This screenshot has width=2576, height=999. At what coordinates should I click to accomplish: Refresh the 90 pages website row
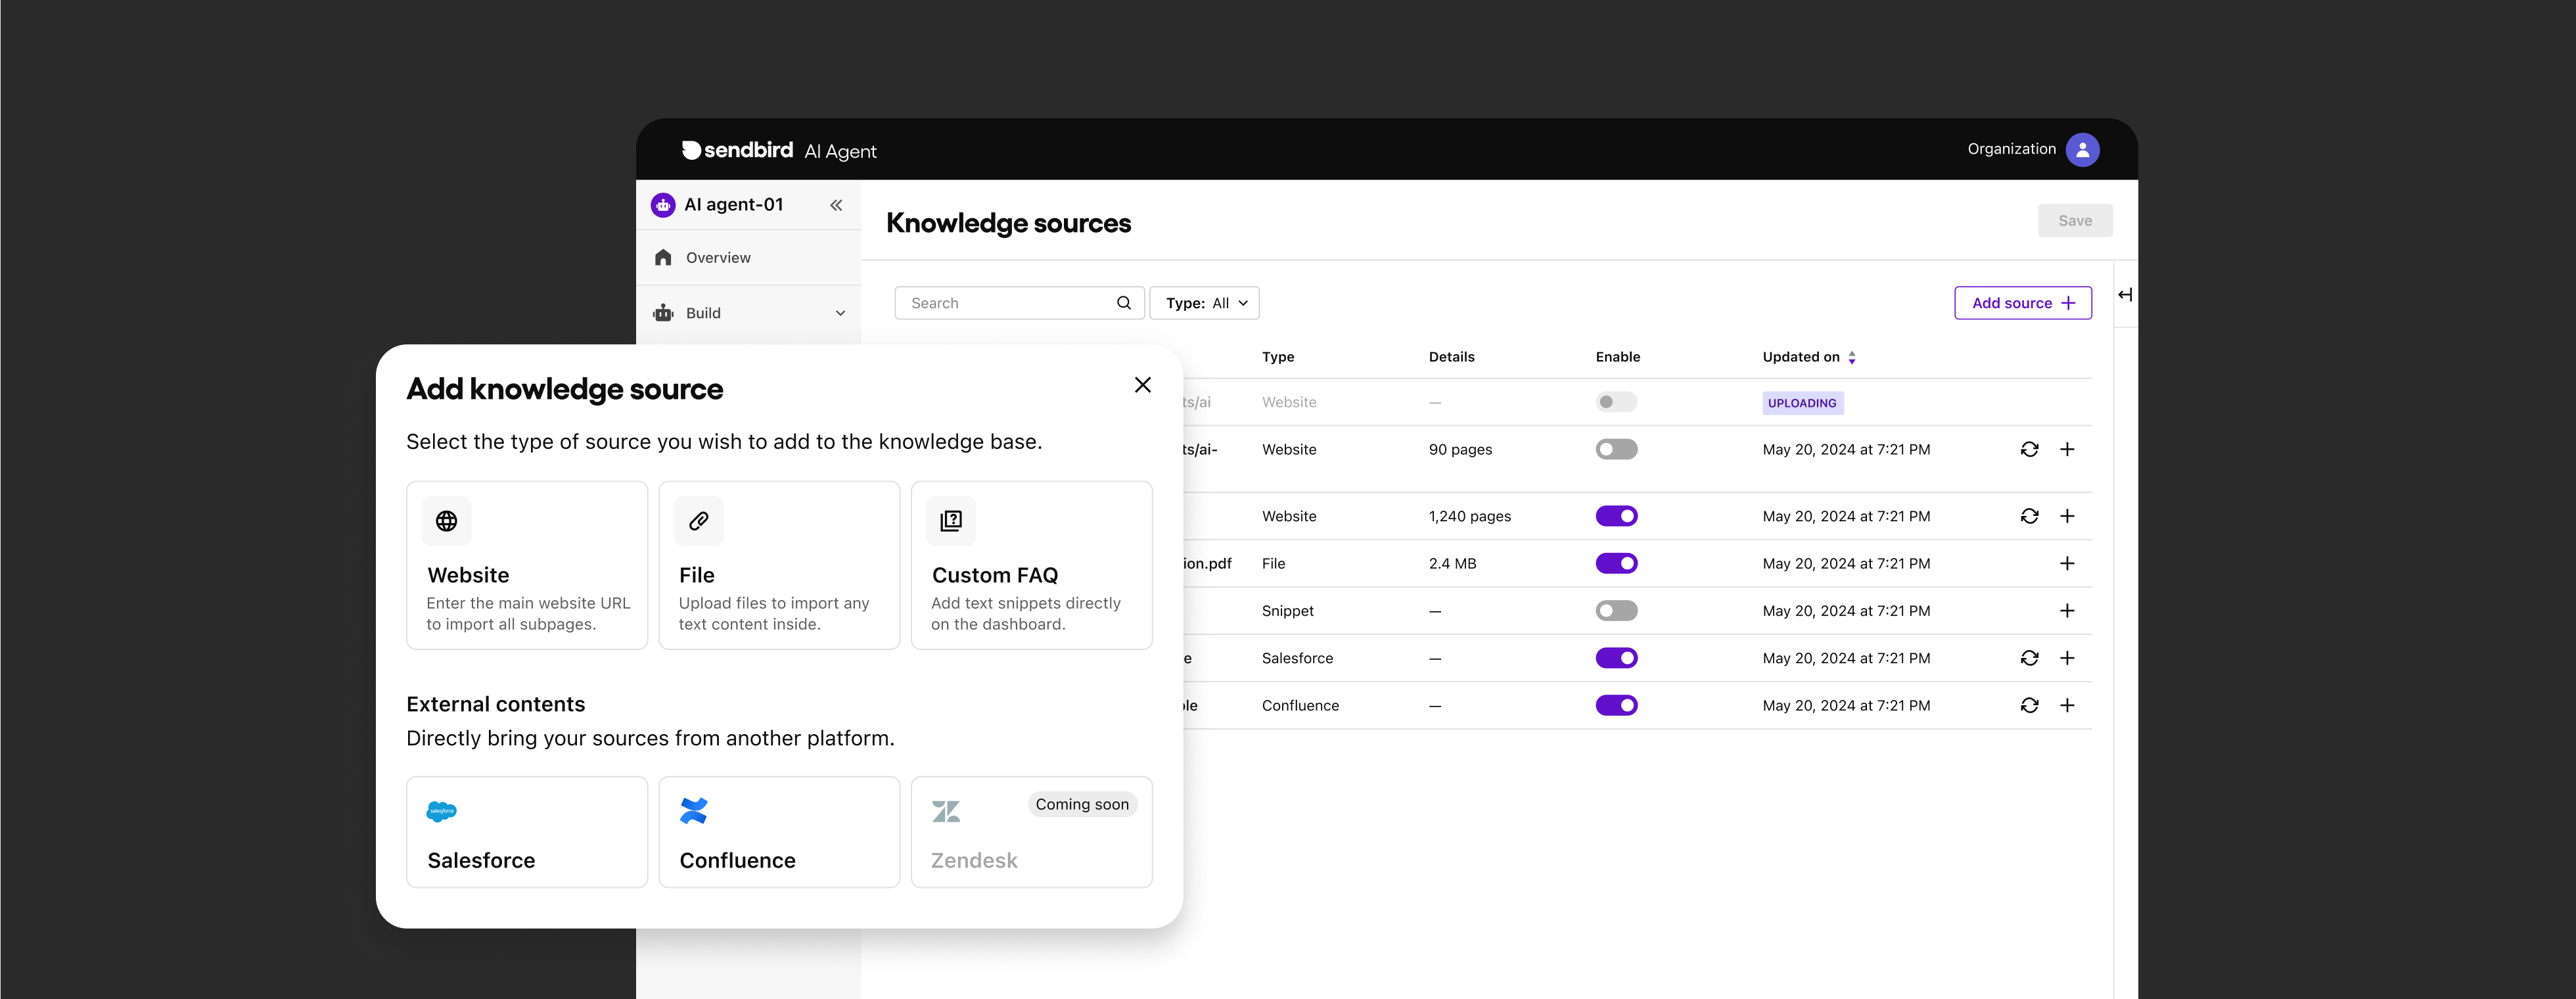coord(2029,450)
